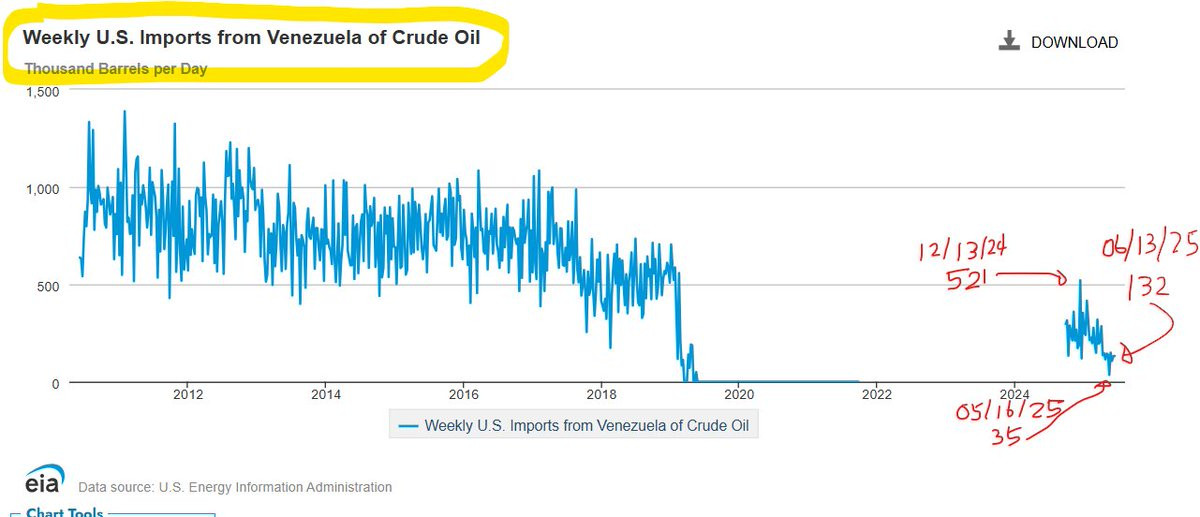This screenshot has height=517, width=1200.
Task: Click the chart title Weekly U.S. Imports
Action: pos(251,39)
